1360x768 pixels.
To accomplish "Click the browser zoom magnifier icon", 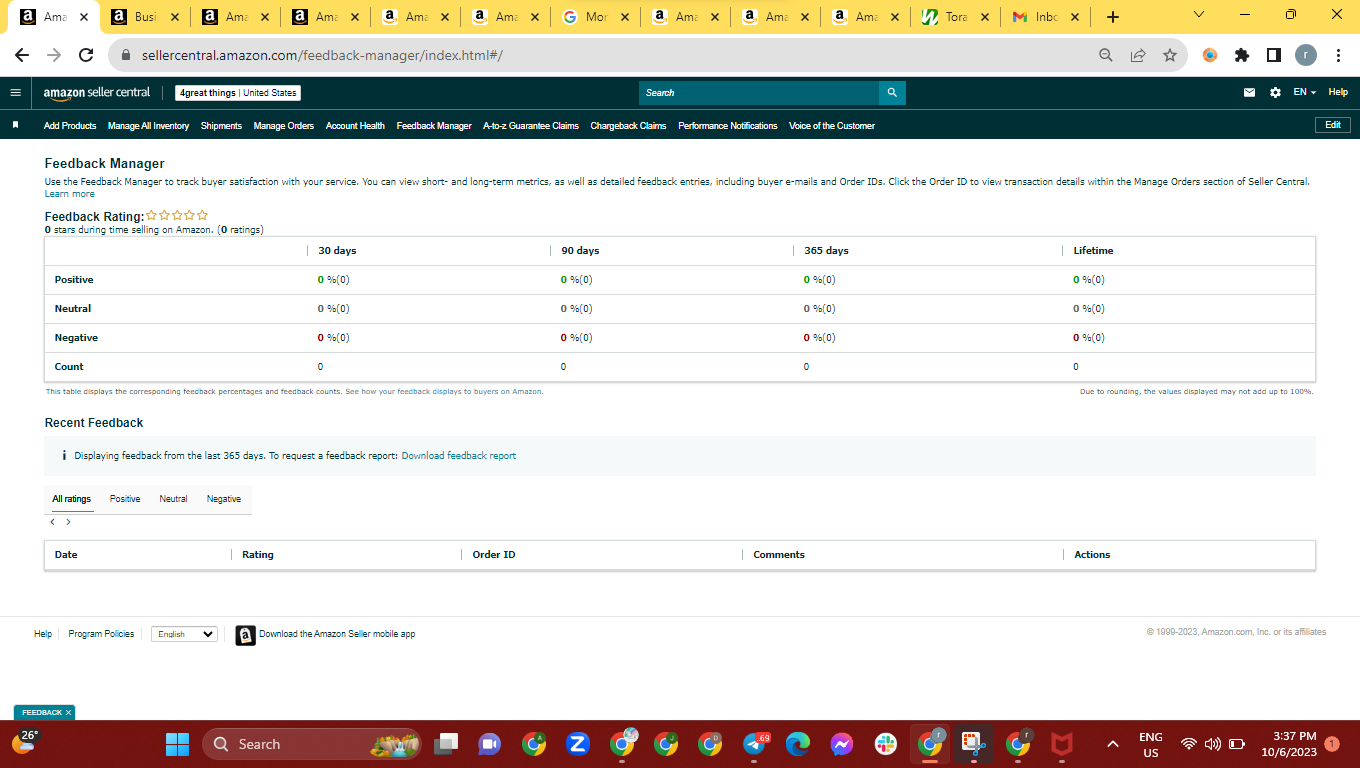I will pos(1106,56).
